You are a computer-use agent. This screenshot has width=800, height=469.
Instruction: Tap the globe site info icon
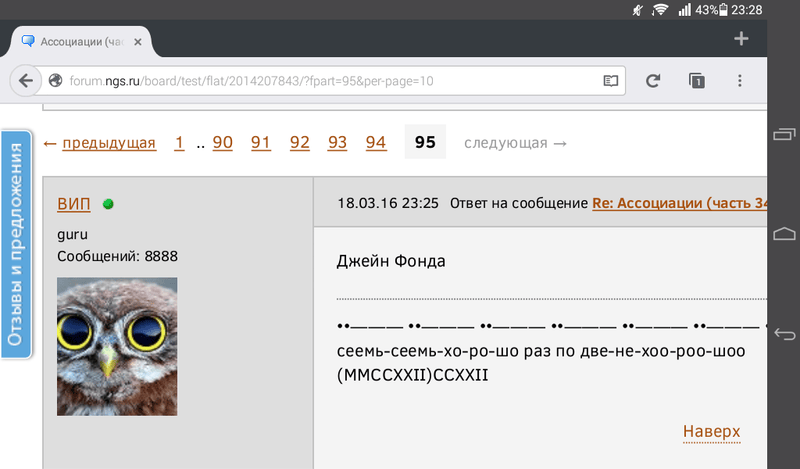(55, 81)
